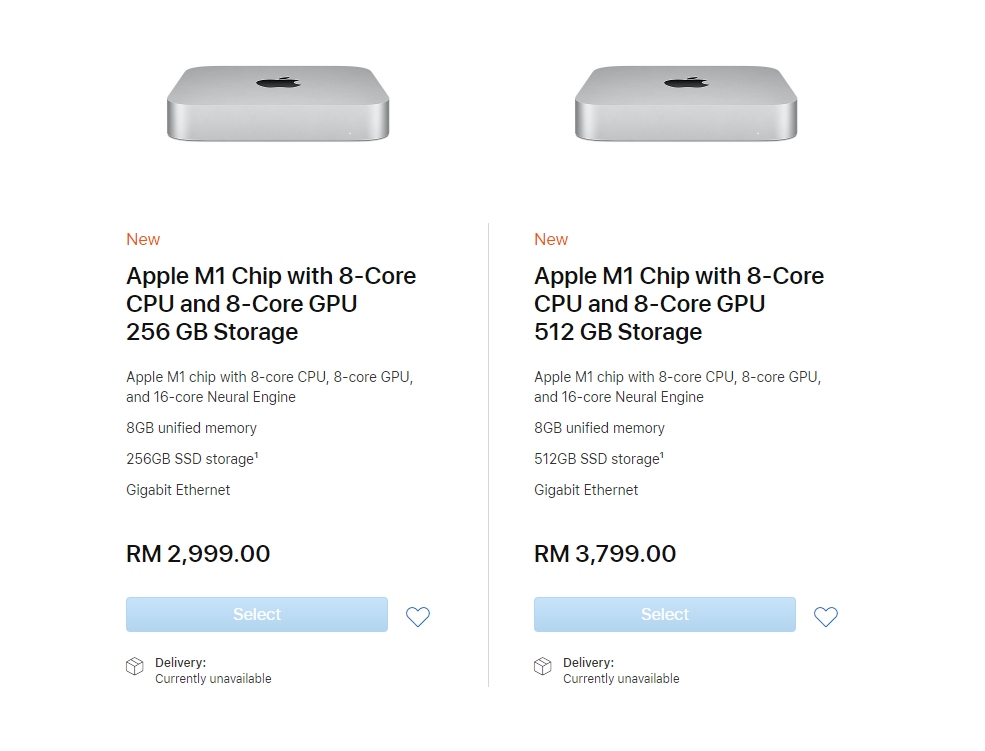The image size is (985, 751).
Task: Click the 512 GB Storage product title
Action: tap(679, 304)
